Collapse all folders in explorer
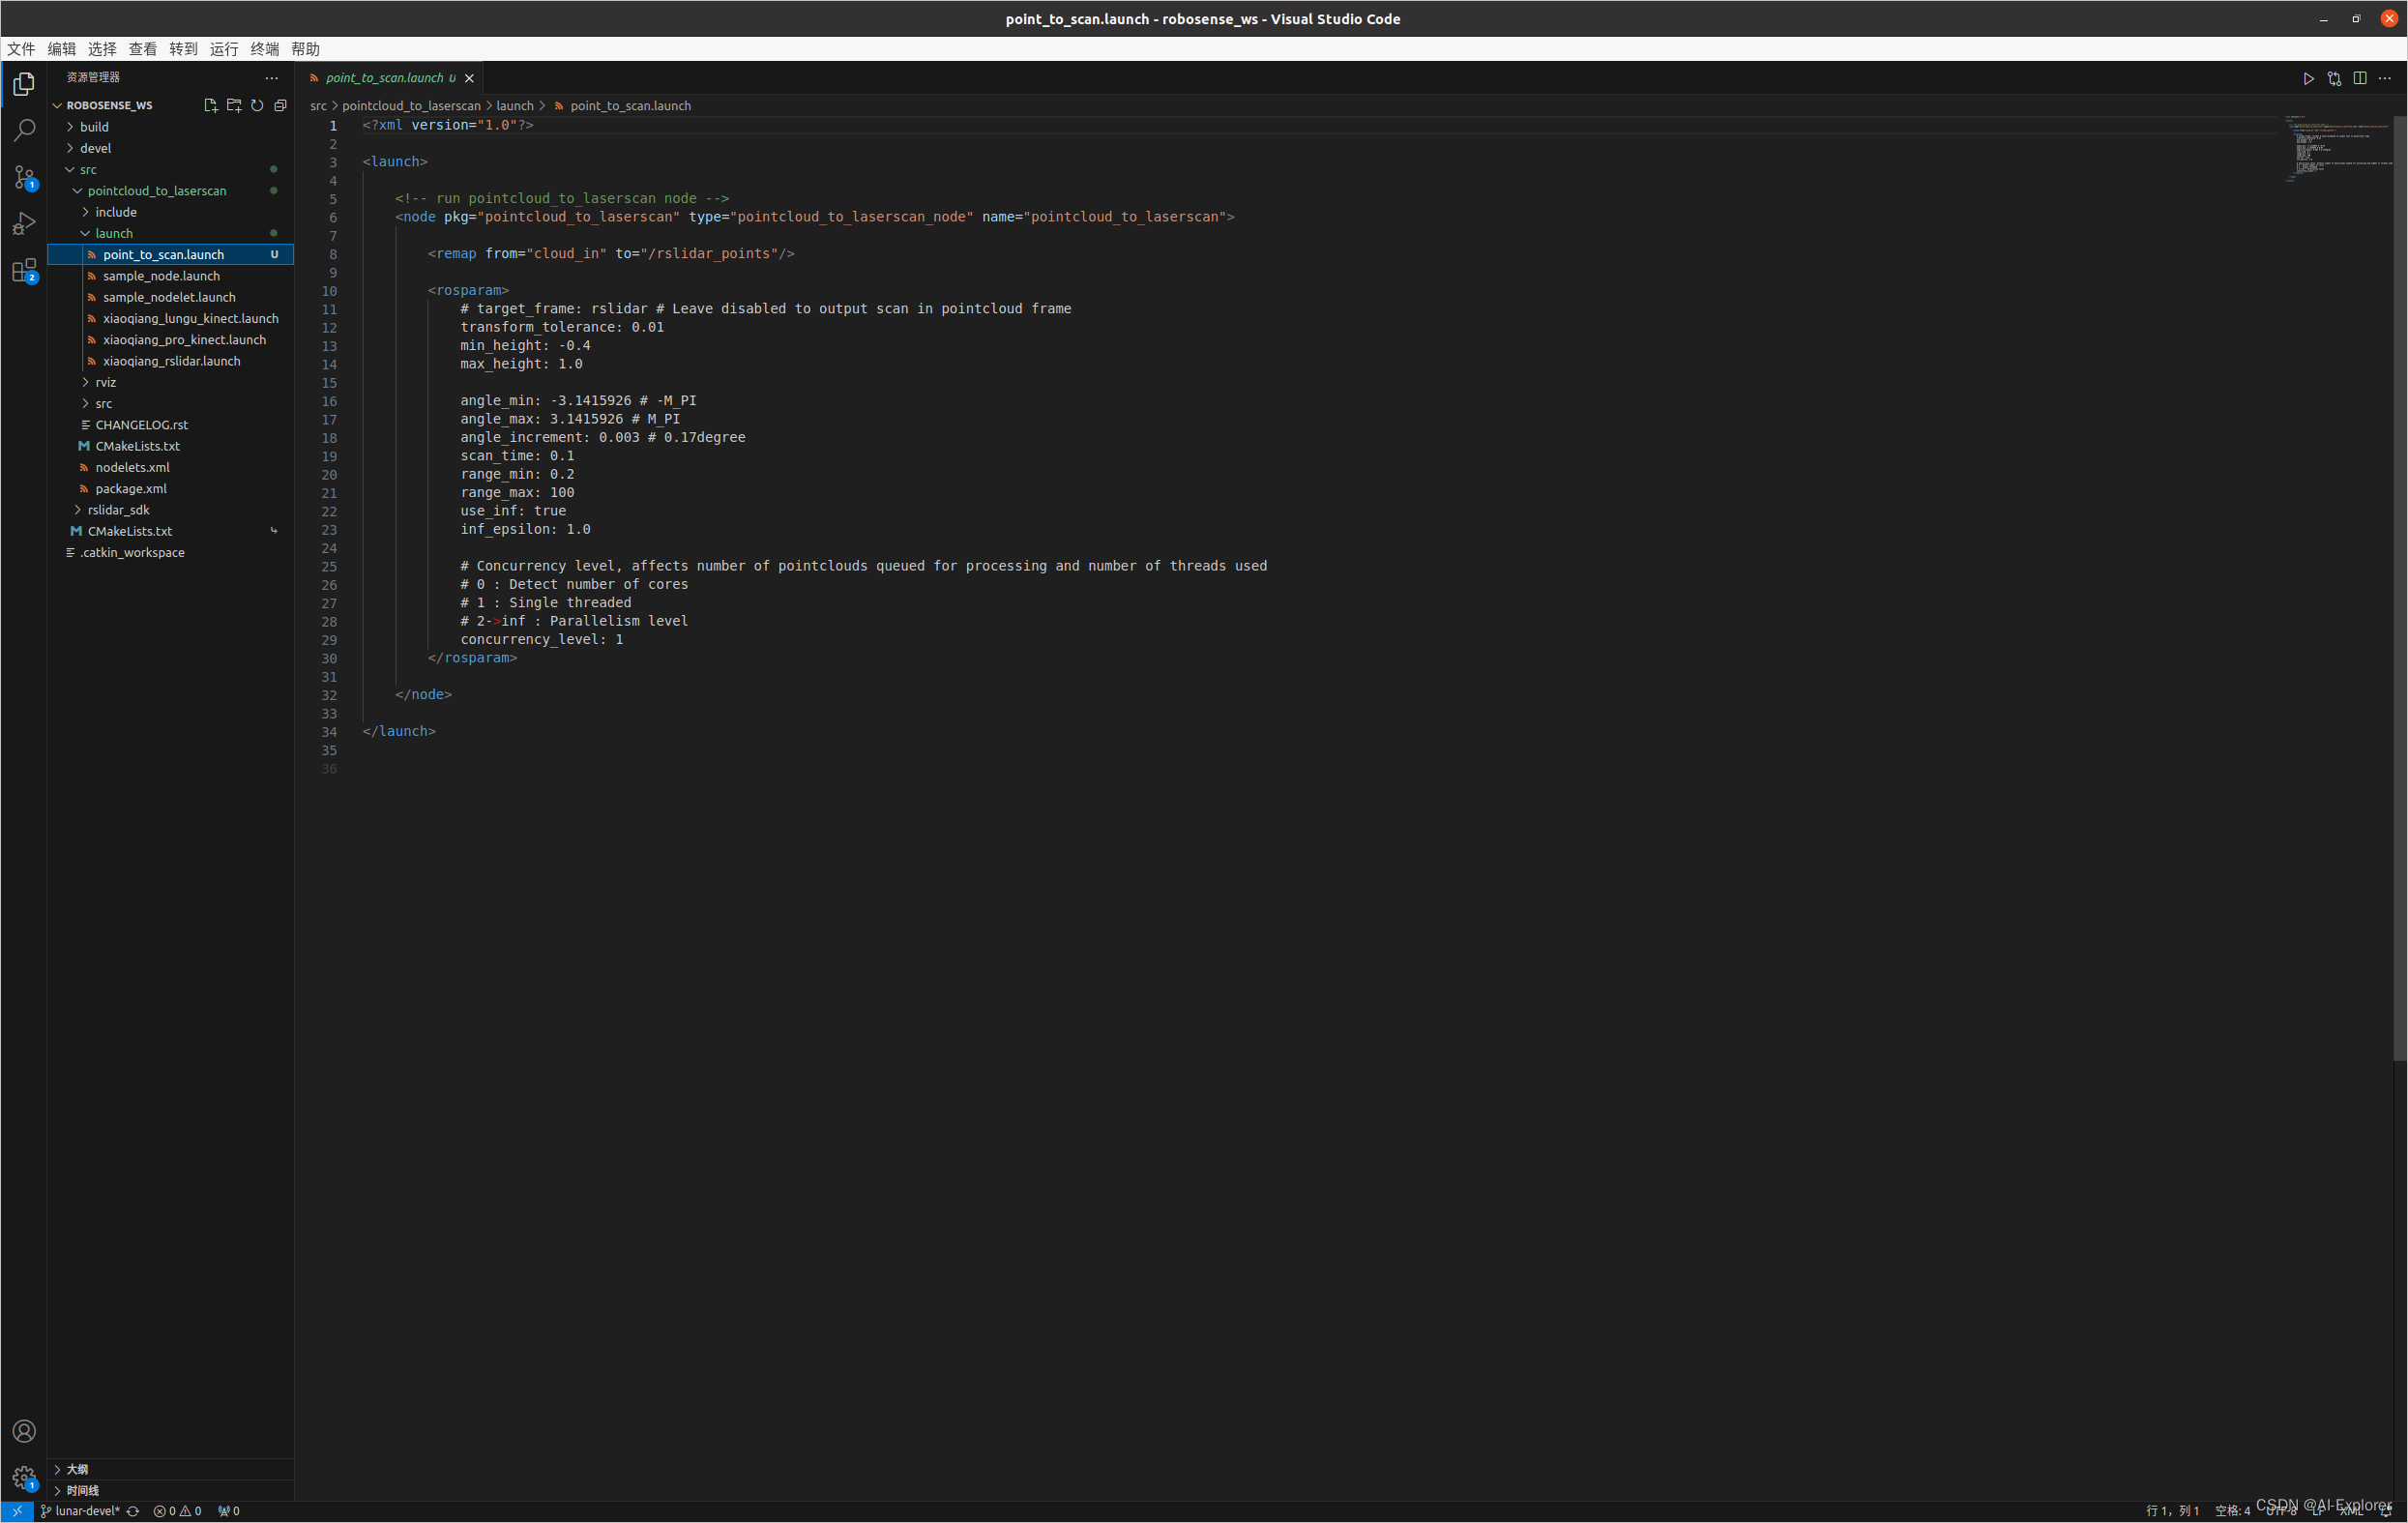This screenshot has width=2408, height=1523. tap(280, 105)
